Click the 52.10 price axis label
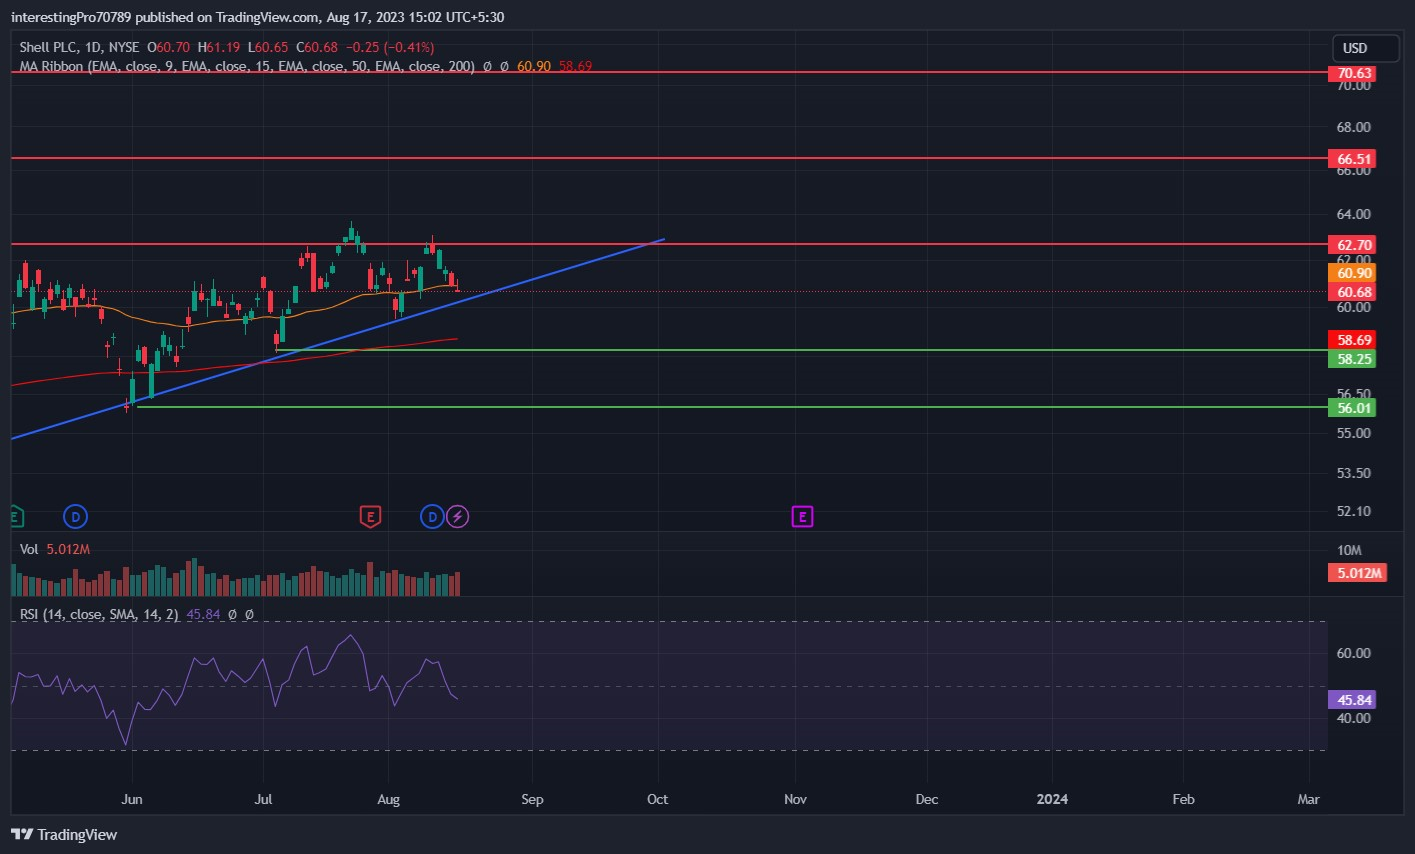The width and height of the screenshot is (1415, 854). tap(1354, 512)
